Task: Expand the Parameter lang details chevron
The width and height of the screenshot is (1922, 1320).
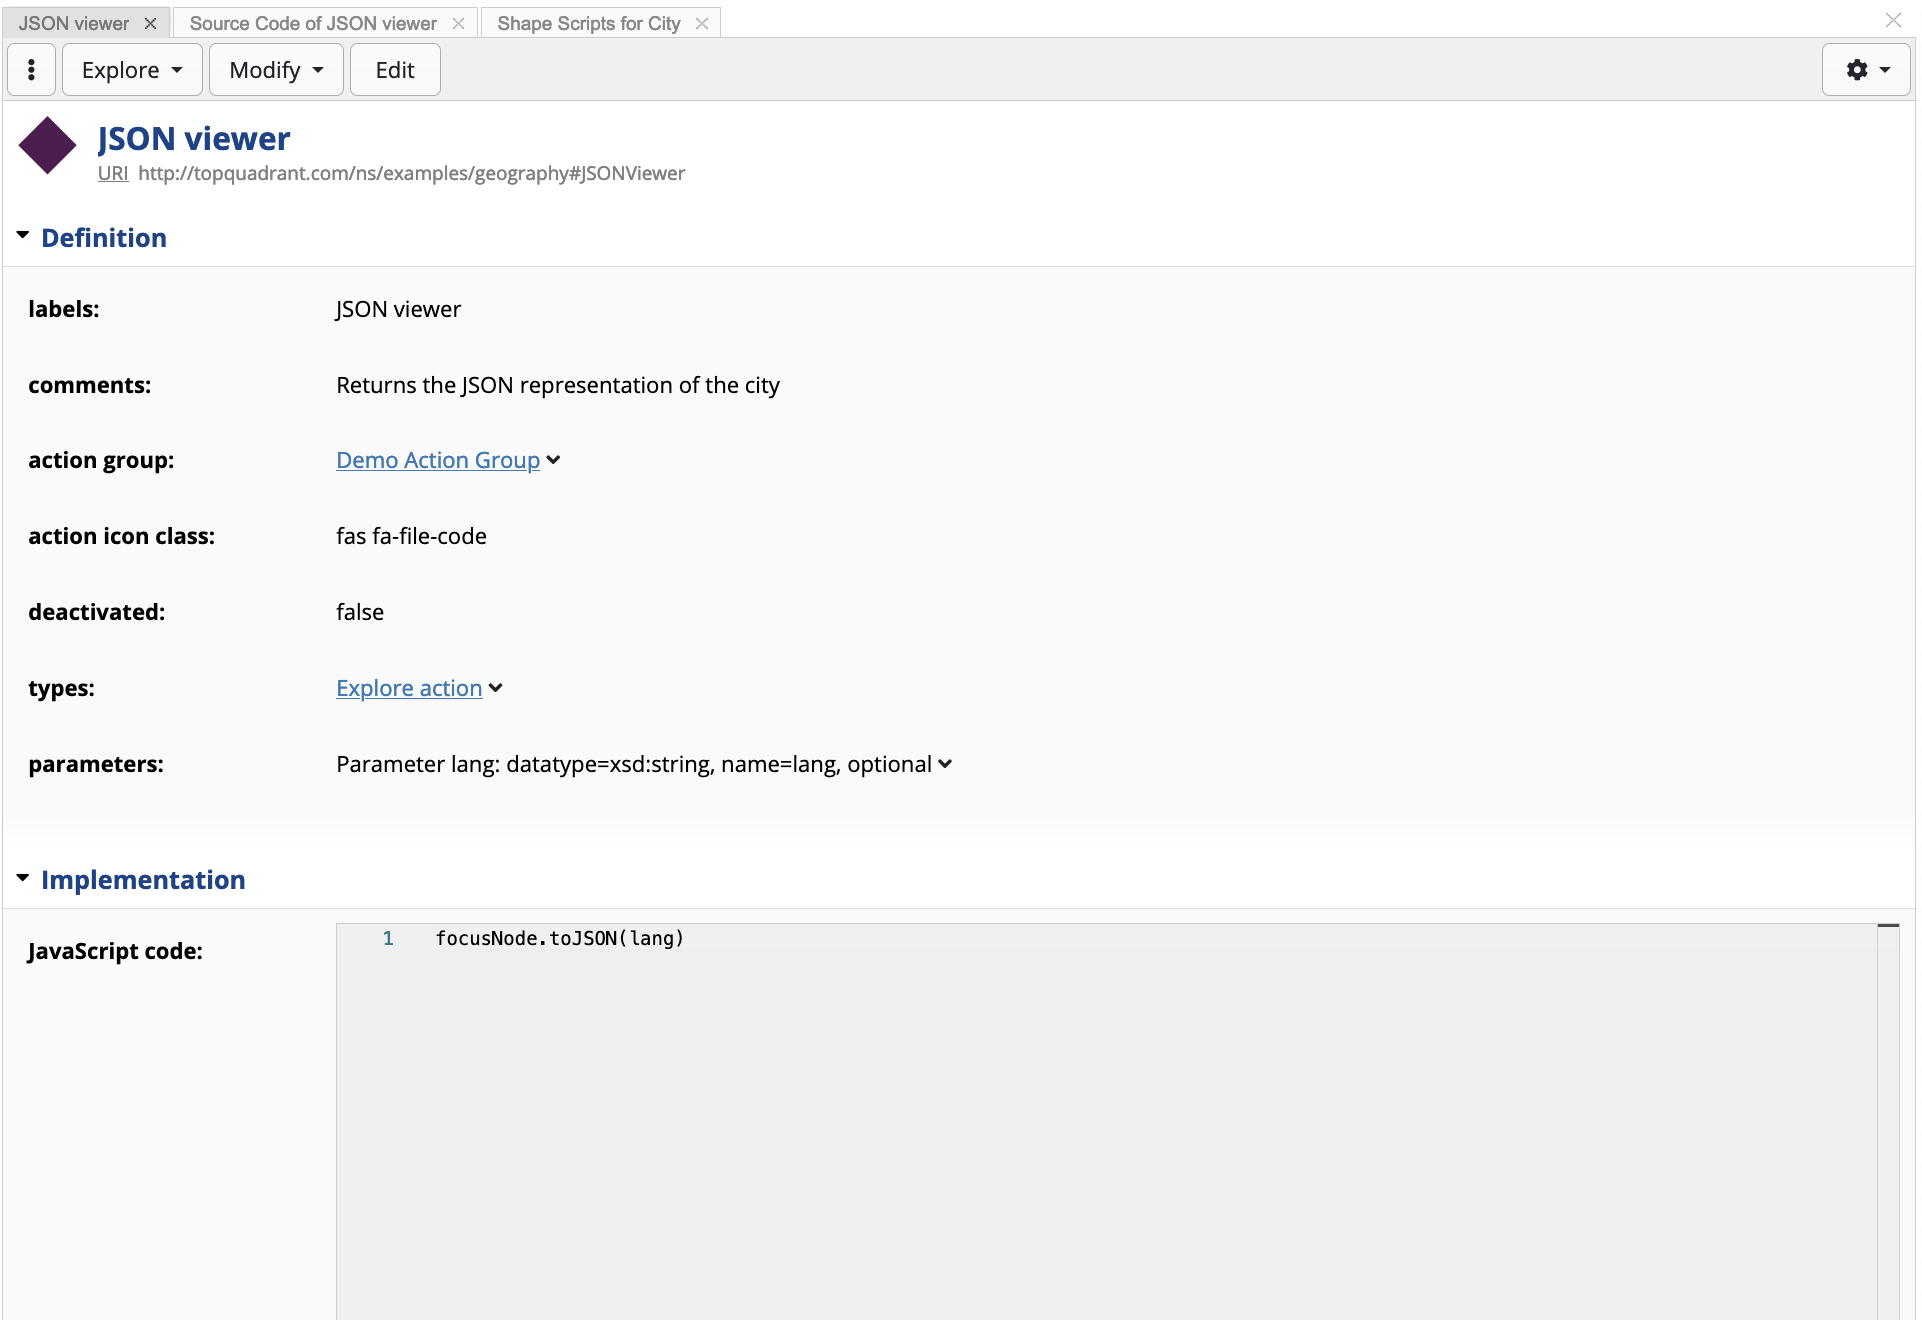Action: pos(945,764)
